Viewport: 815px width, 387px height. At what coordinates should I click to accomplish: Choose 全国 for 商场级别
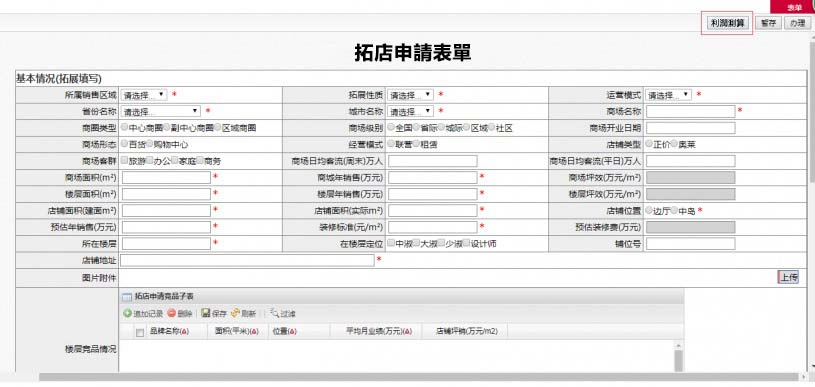(391, 127)
